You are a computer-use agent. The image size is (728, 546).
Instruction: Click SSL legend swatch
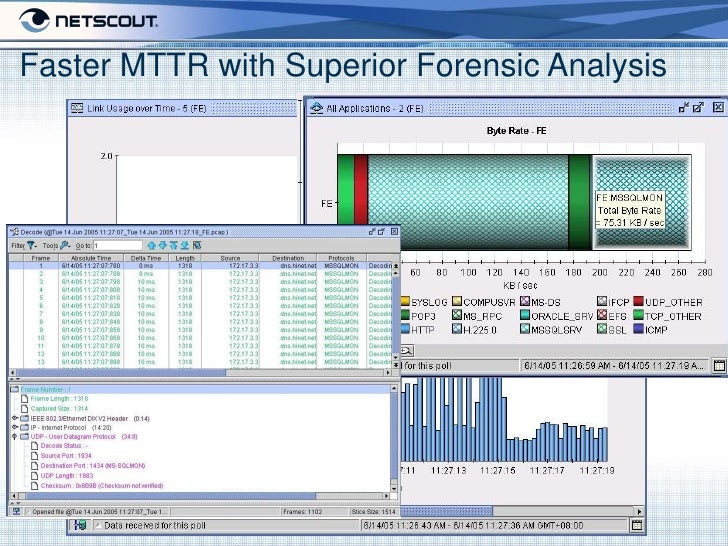click(602, 329)
